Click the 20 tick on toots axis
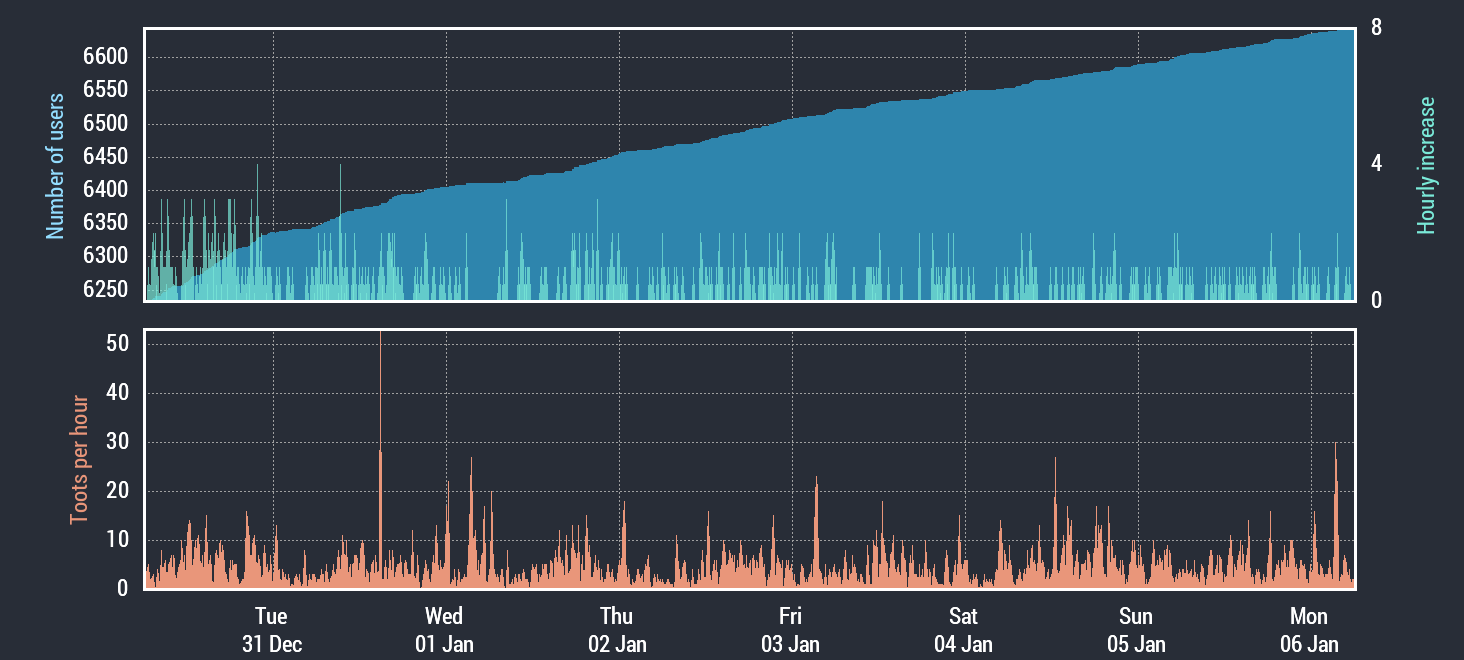1464x660 pixels. pos(118,491)
